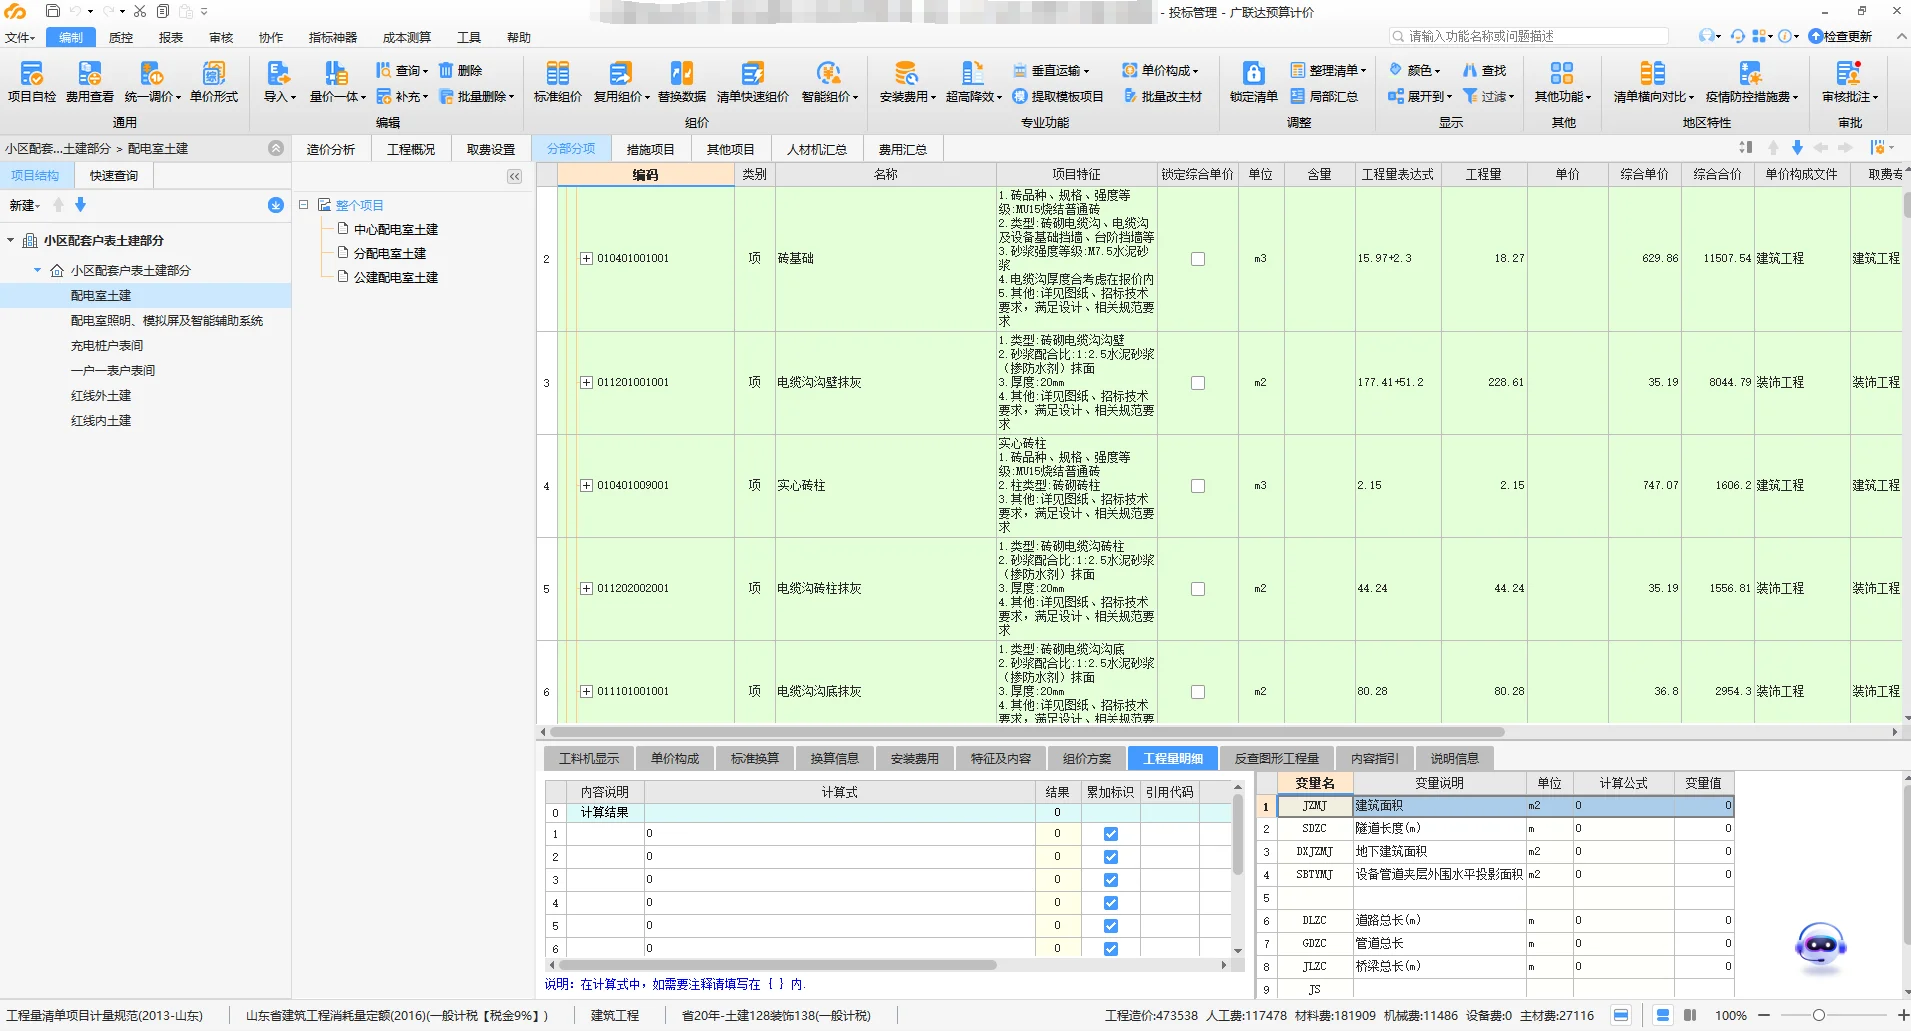Switch to 人材机汇总 tab
The width and height of the screenshot is (1911, 1031).
pyautogui.click(x=816, y=149)
